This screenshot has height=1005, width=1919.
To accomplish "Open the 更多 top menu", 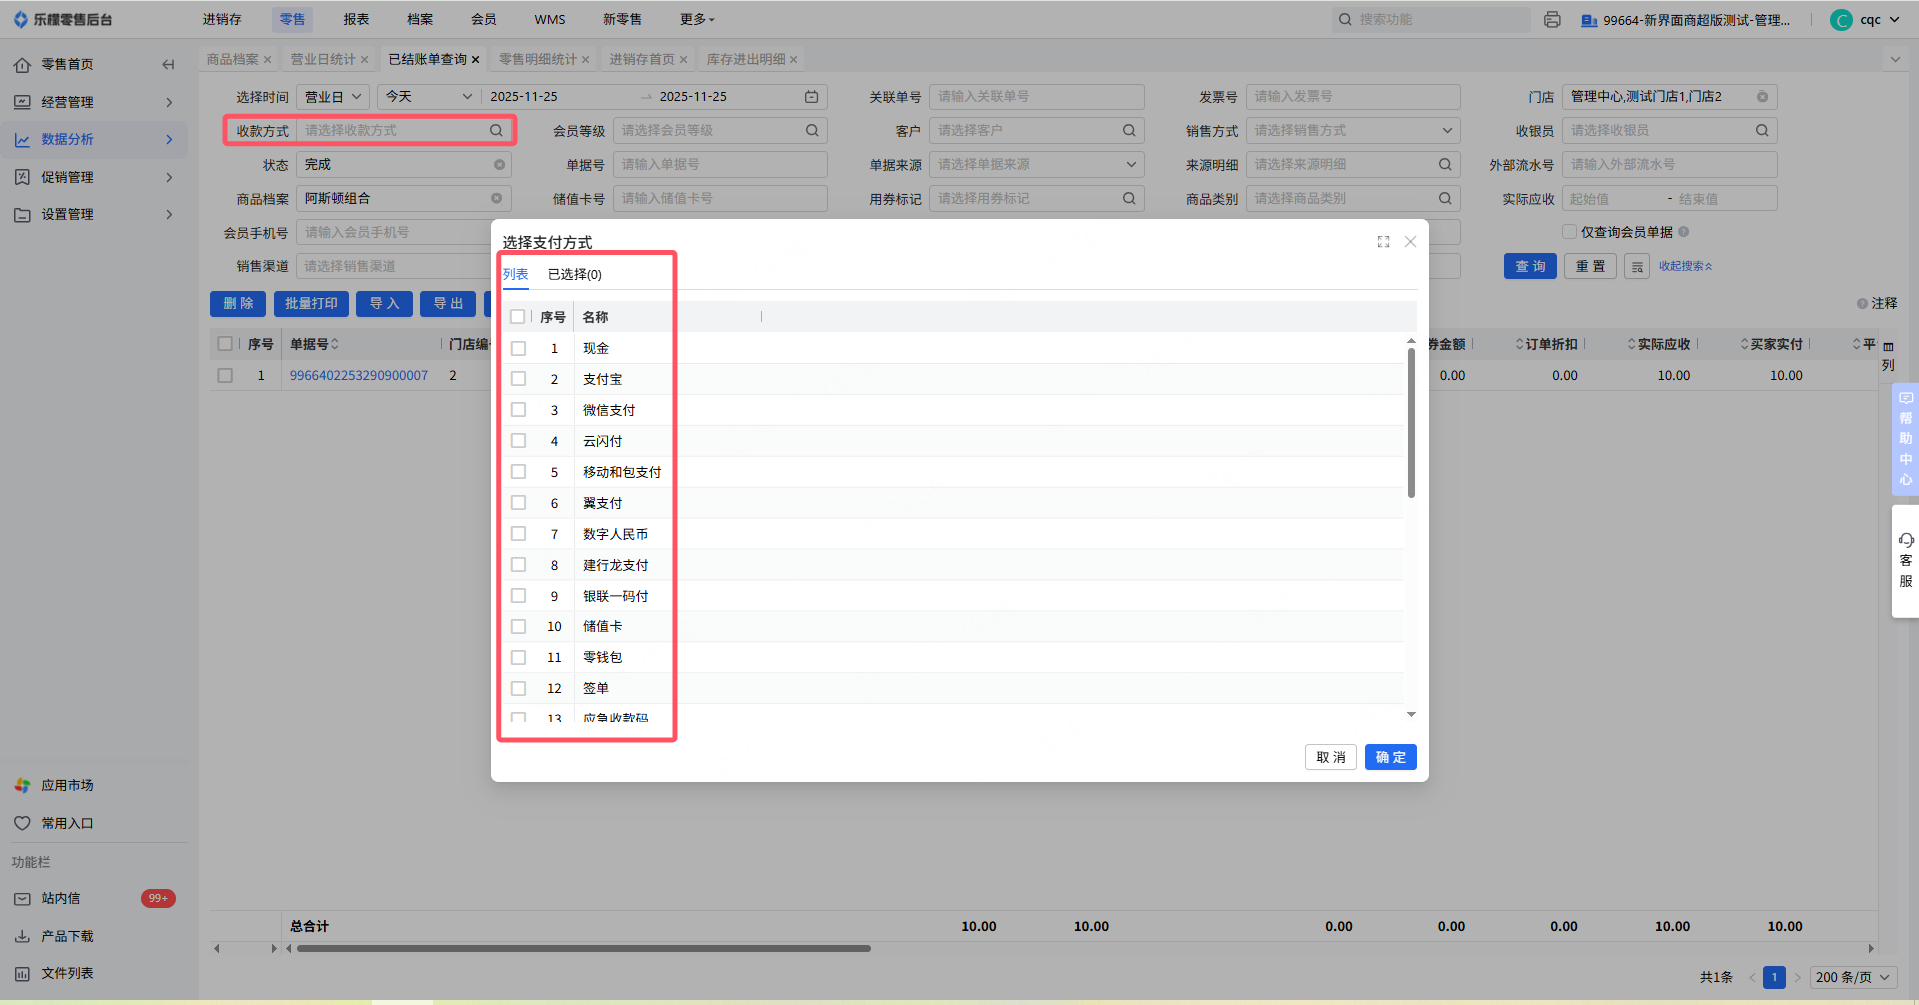I will 697,20.
